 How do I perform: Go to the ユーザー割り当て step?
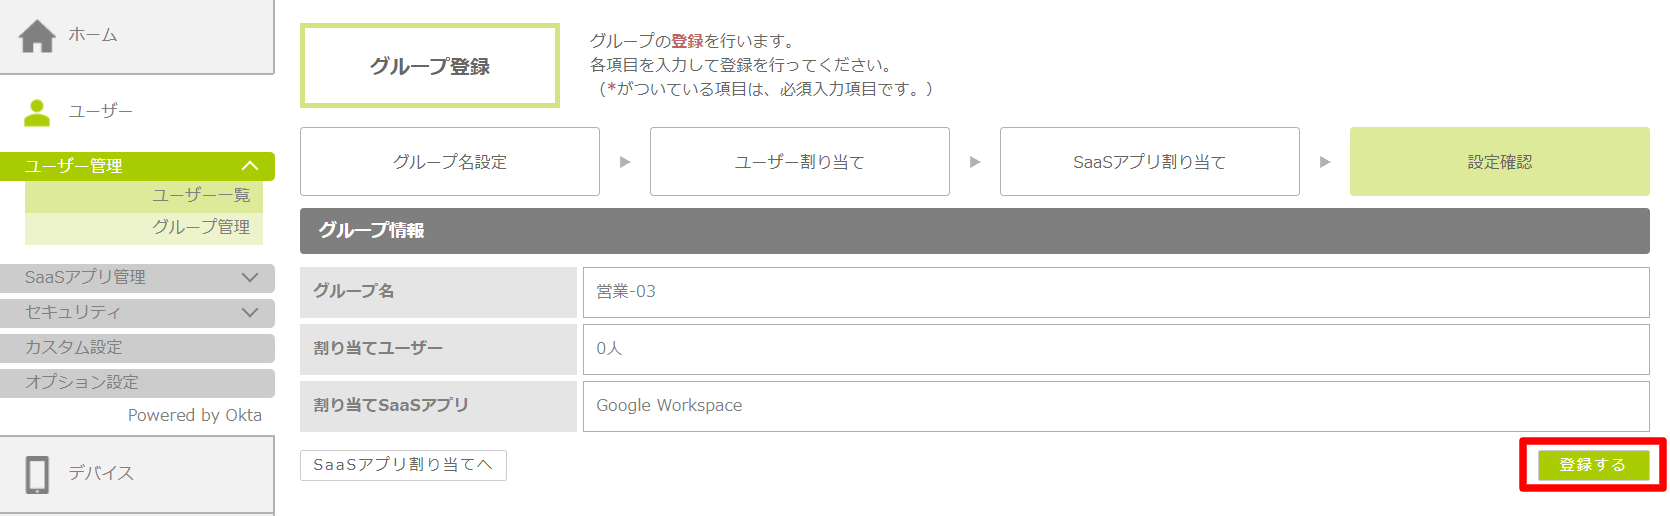tap(800, 162)
